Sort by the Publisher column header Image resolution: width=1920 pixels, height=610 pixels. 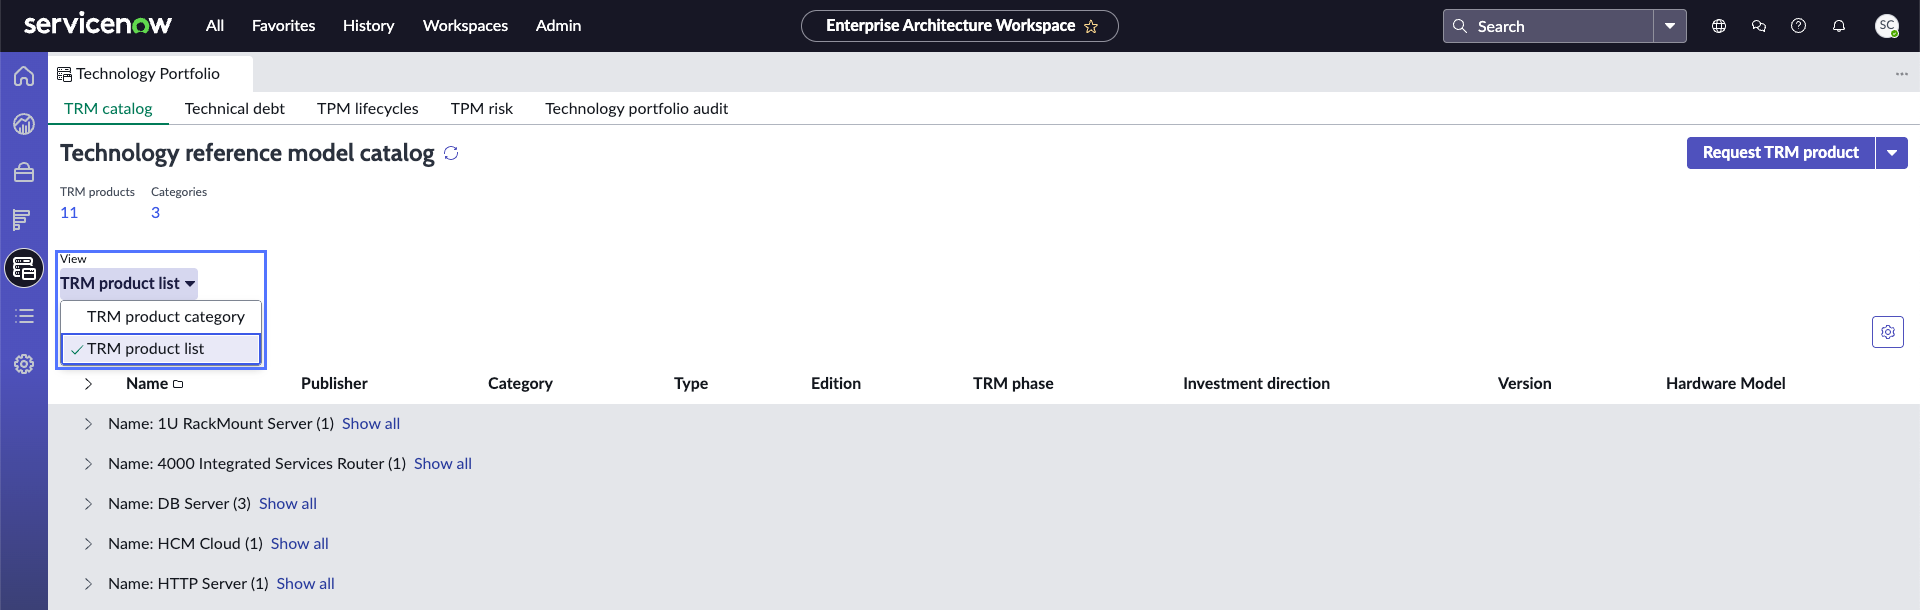pyautogui.click(x=334, y=384)
